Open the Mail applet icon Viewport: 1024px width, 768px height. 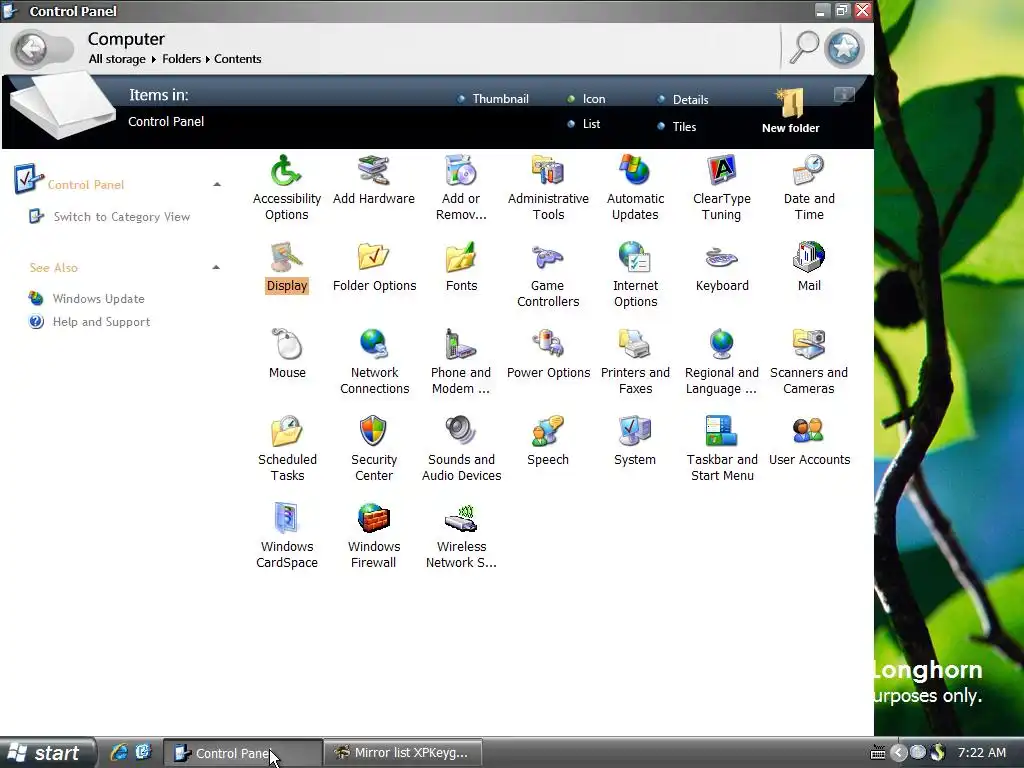[808, 258]
